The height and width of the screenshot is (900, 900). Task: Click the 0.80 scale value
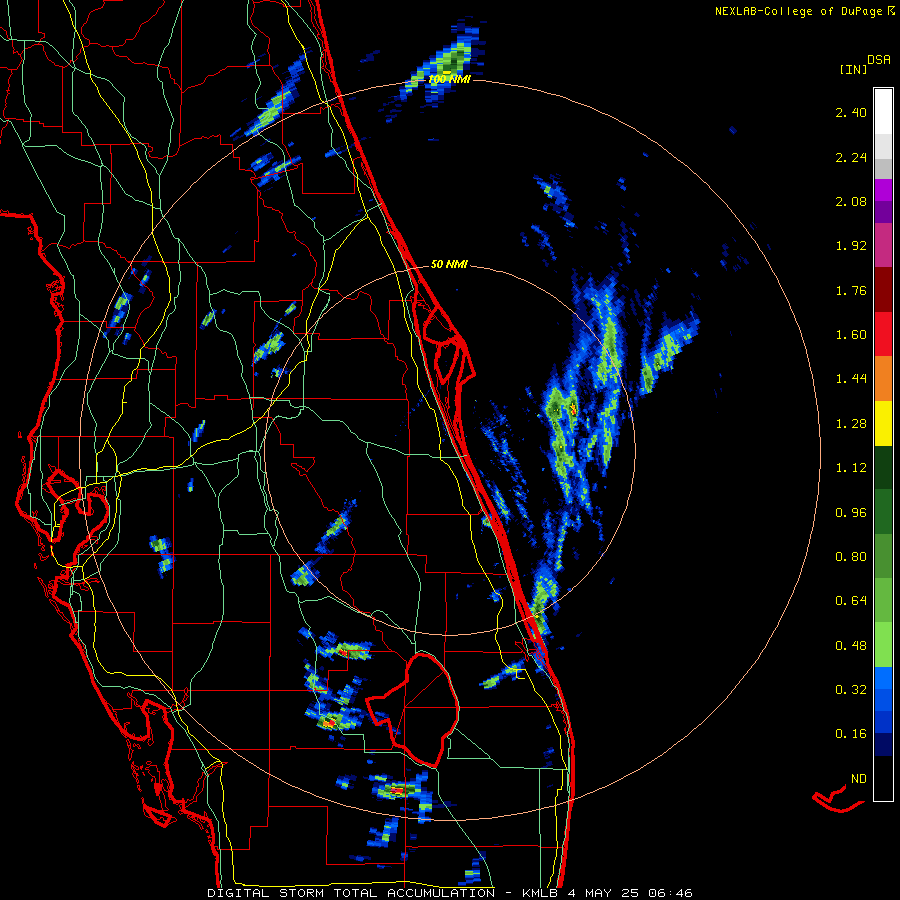pos(851,557)
